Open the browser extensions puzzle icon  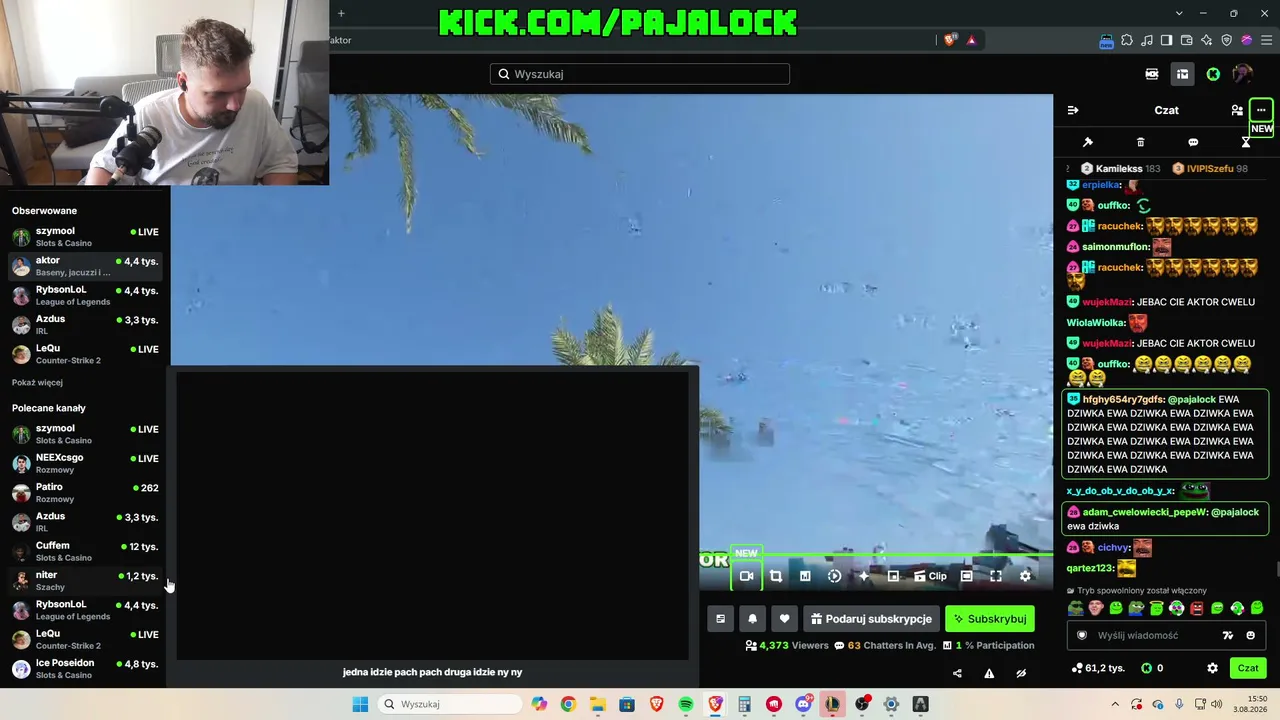[x=1127, y=40]
